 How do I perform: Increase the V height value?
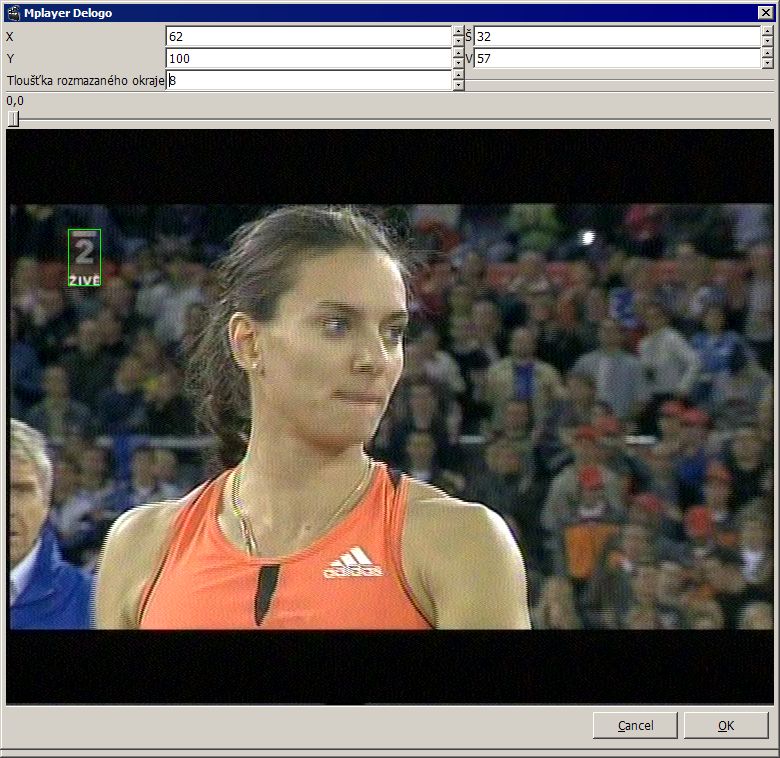pyautogui.click(x=768, y=53)
